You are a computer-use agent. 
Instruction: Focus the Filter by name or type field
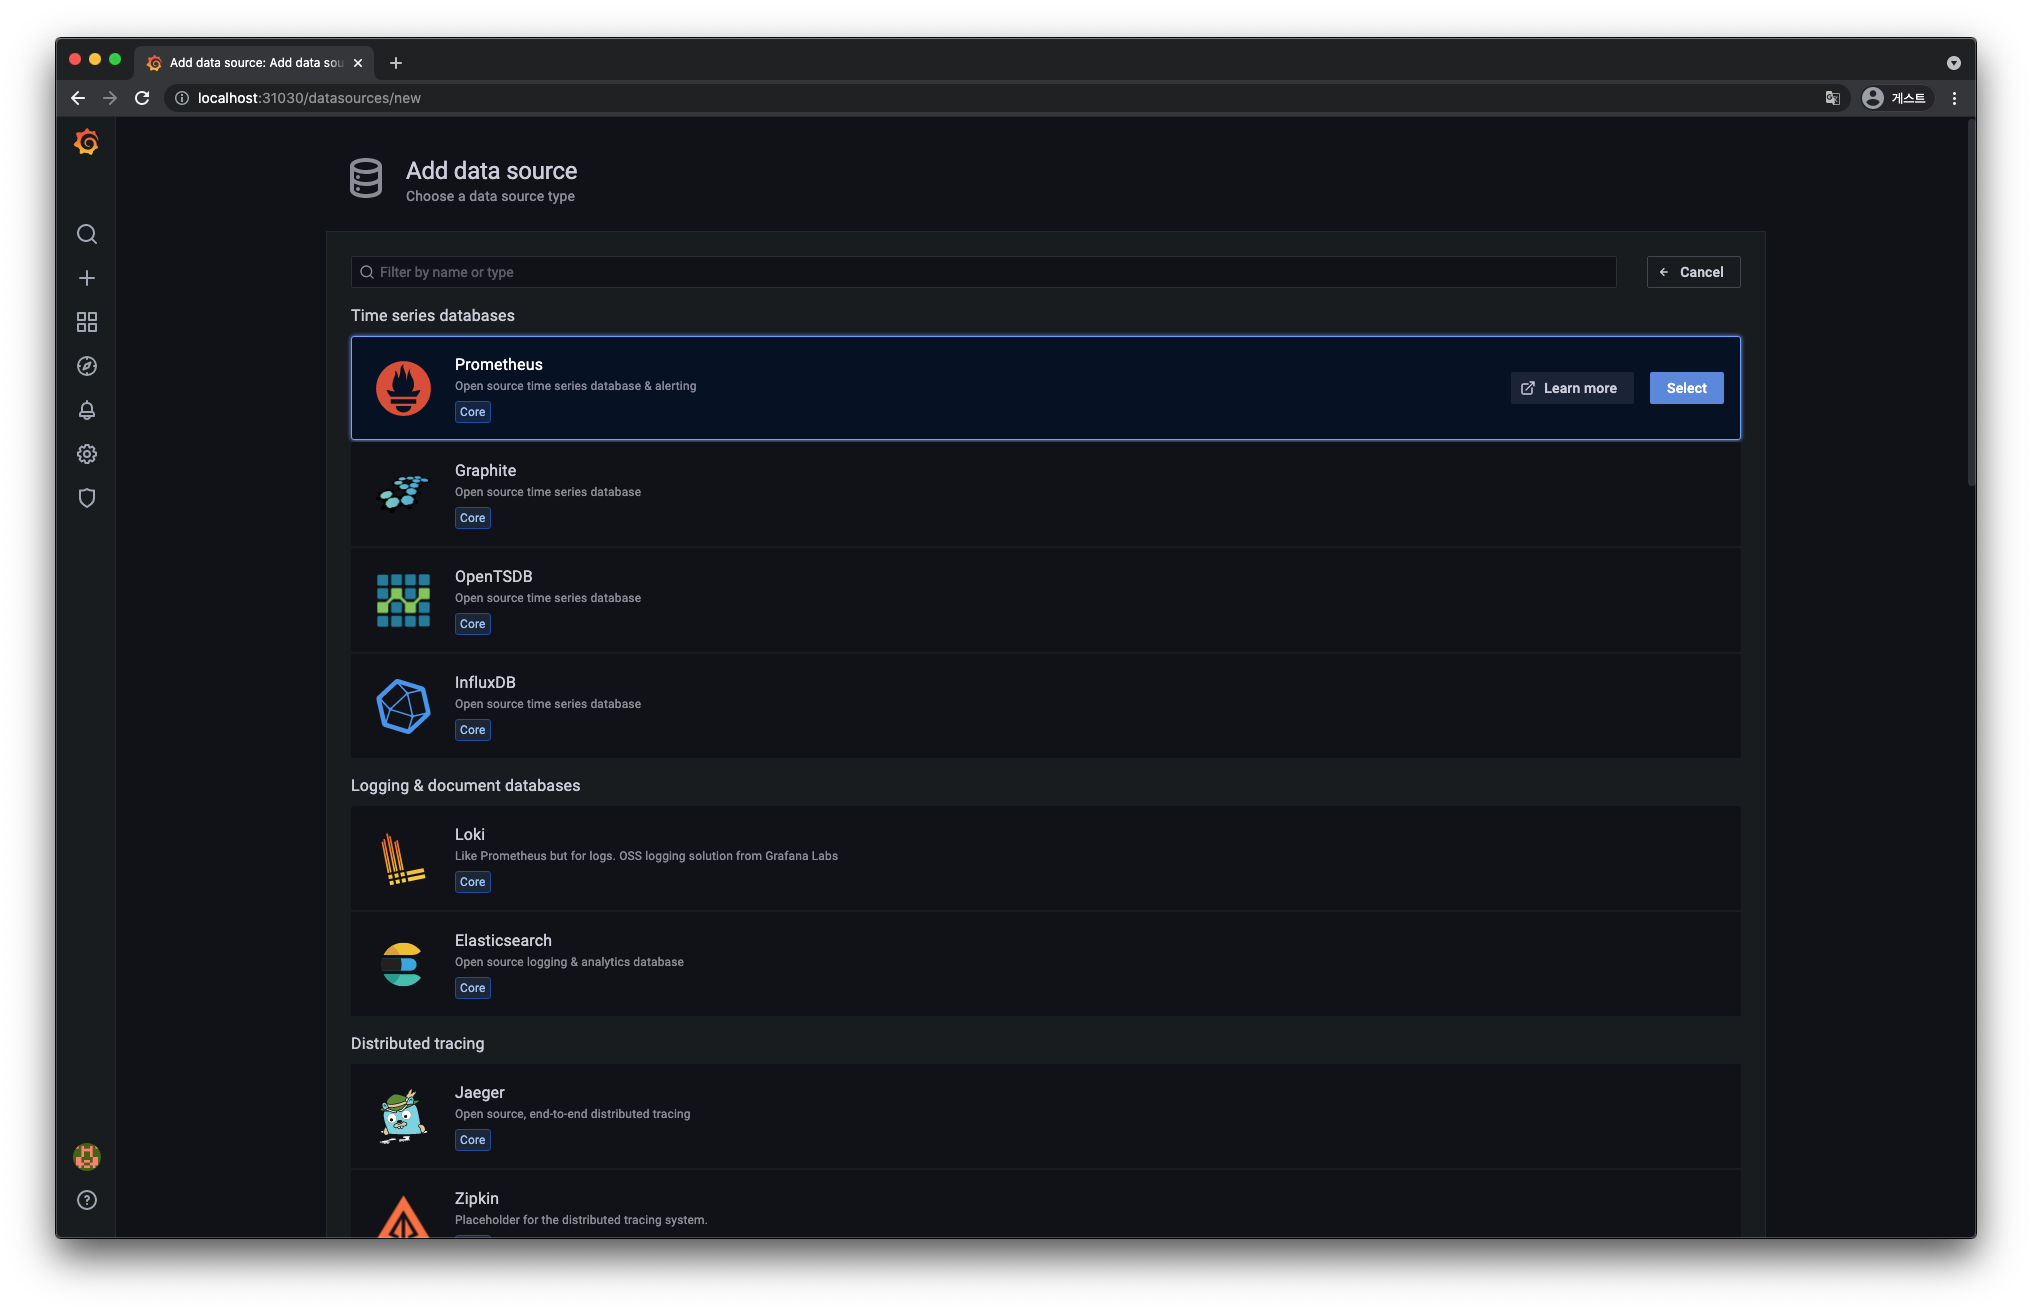tap(983, 272)
